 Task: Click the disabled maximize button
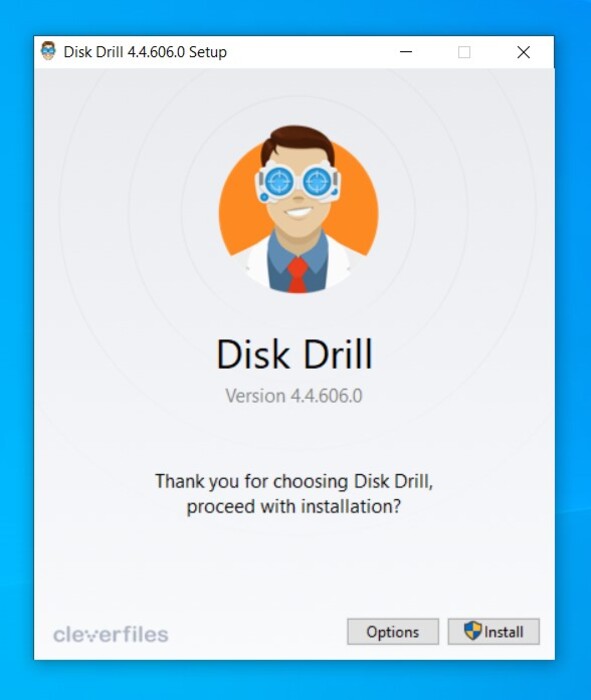(464, 52)
